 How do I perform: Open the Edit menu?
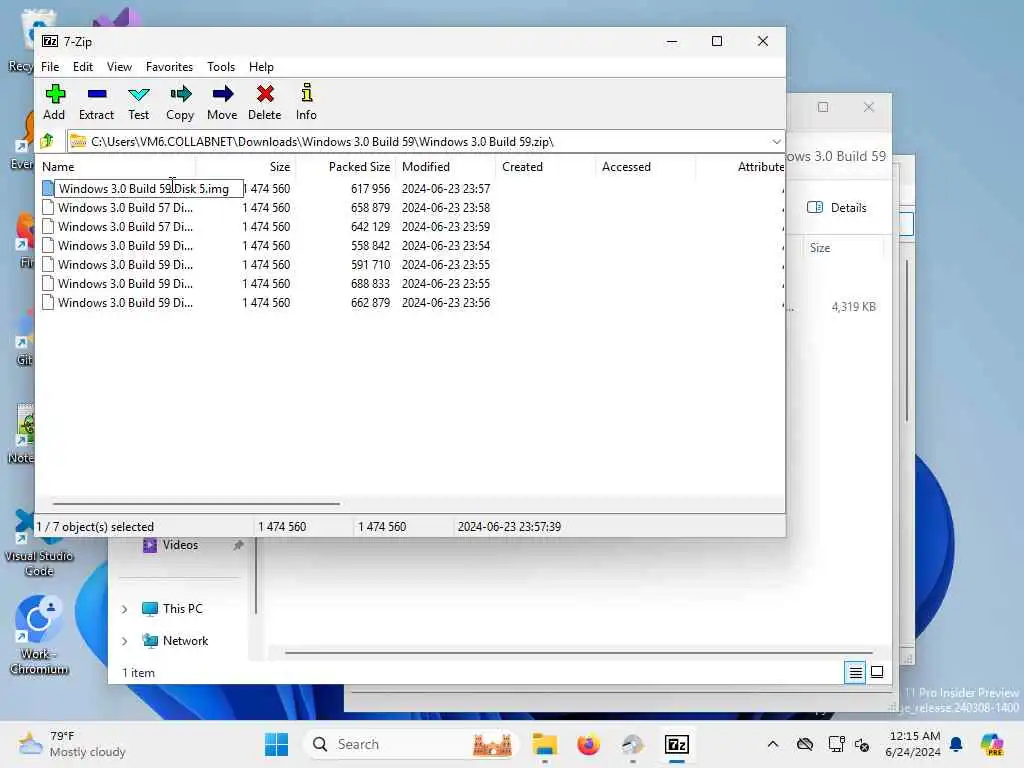click(82, 67)
